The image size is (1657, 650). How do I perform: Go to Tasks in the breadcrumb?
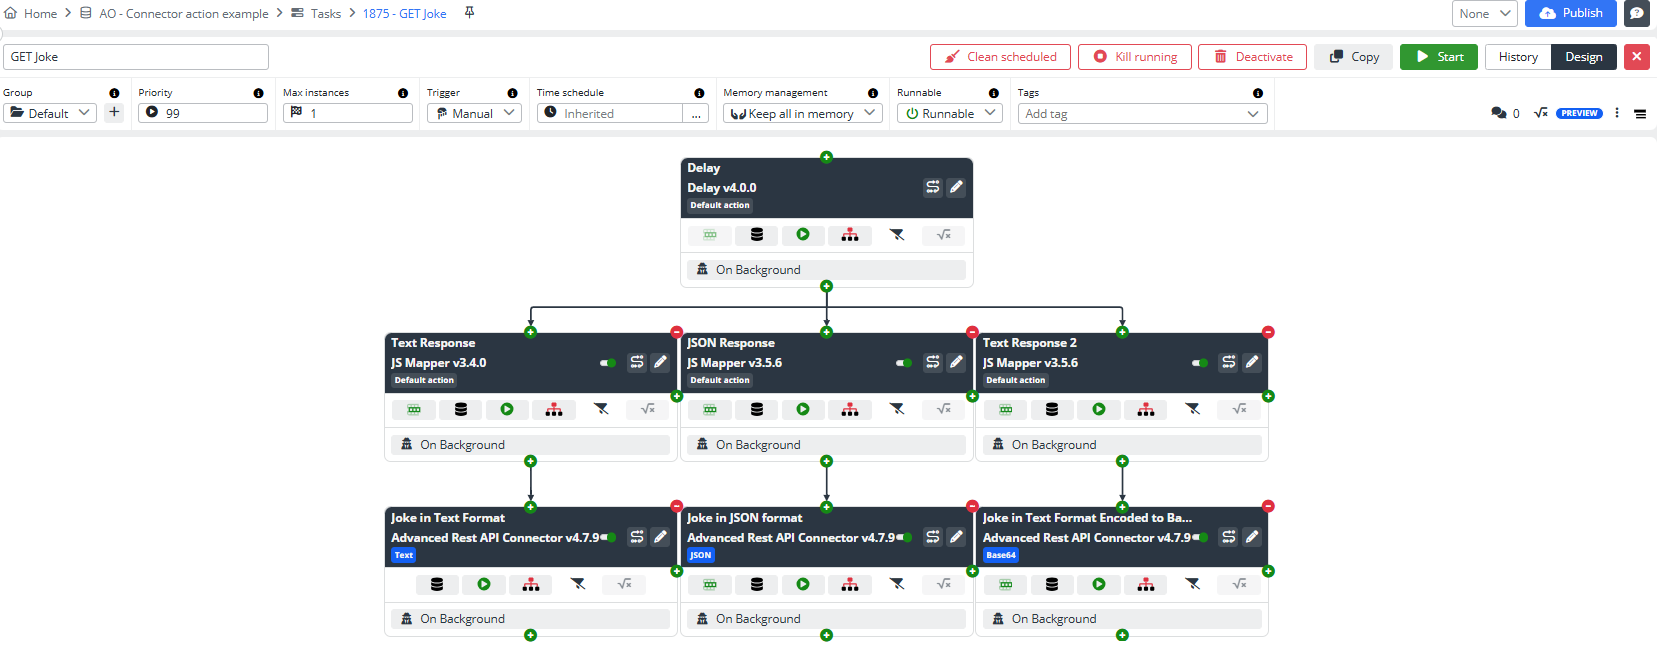coord(325,14)
